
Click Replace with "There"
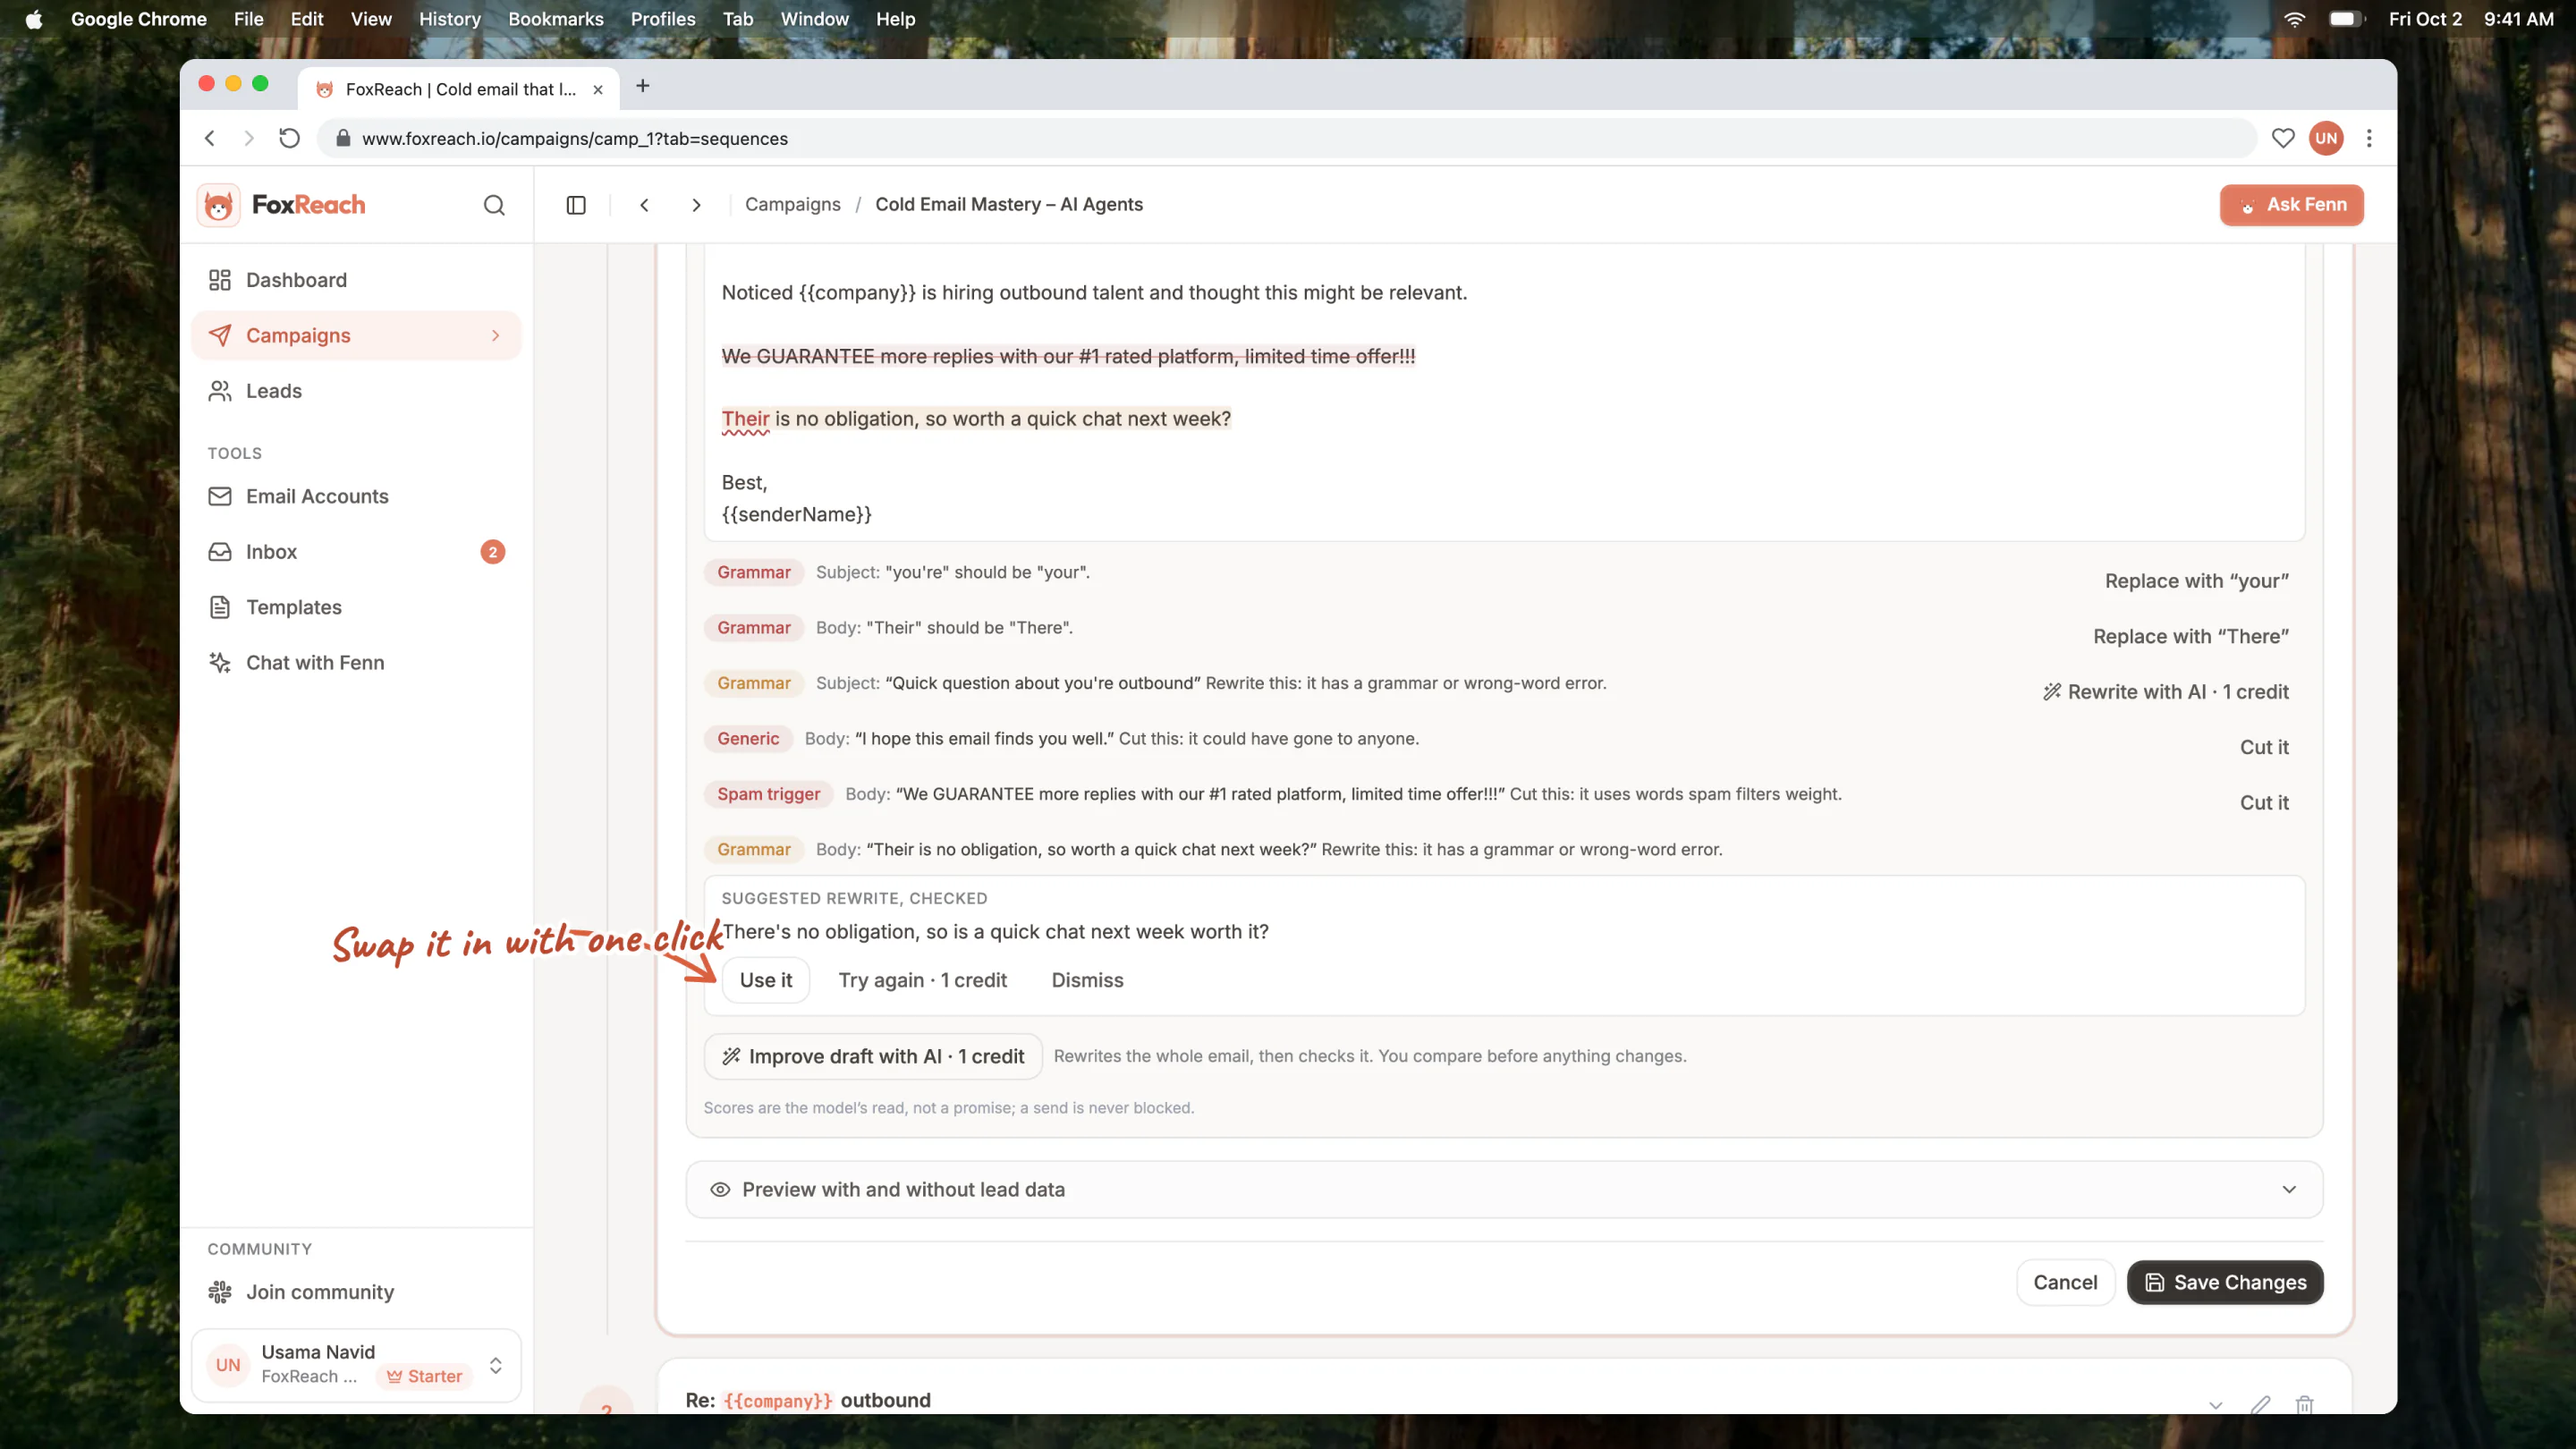(2191, 636)
